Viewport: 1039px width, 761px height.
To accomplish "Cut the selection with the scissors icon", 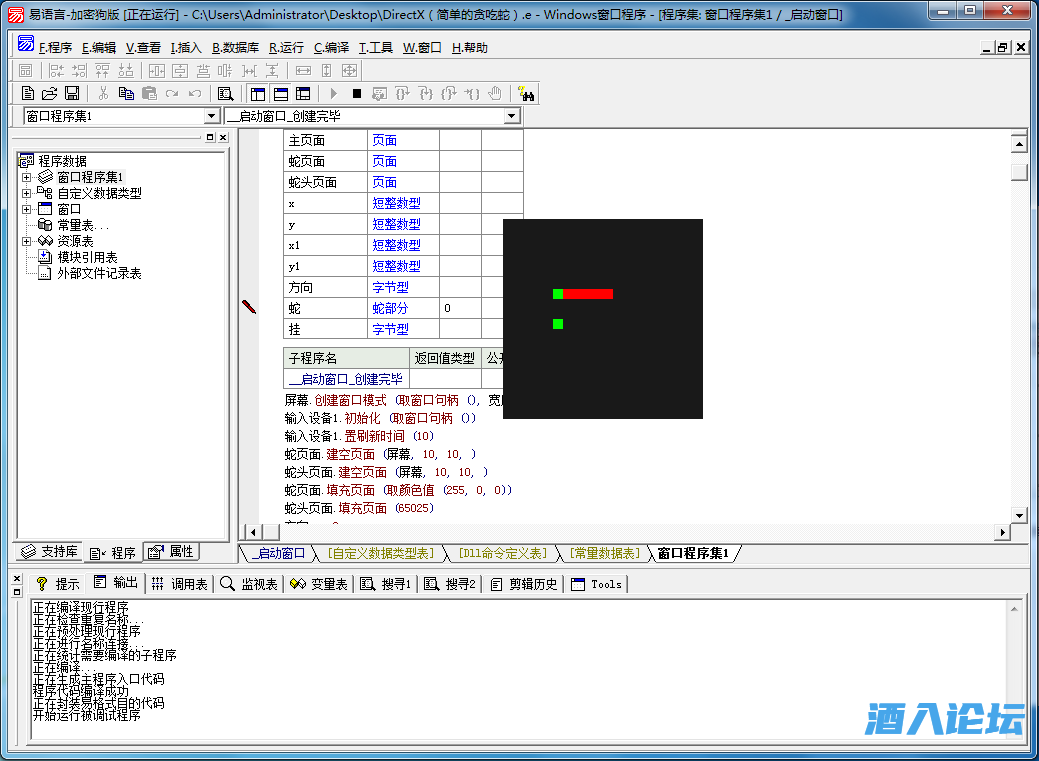I will coord(103,93).
